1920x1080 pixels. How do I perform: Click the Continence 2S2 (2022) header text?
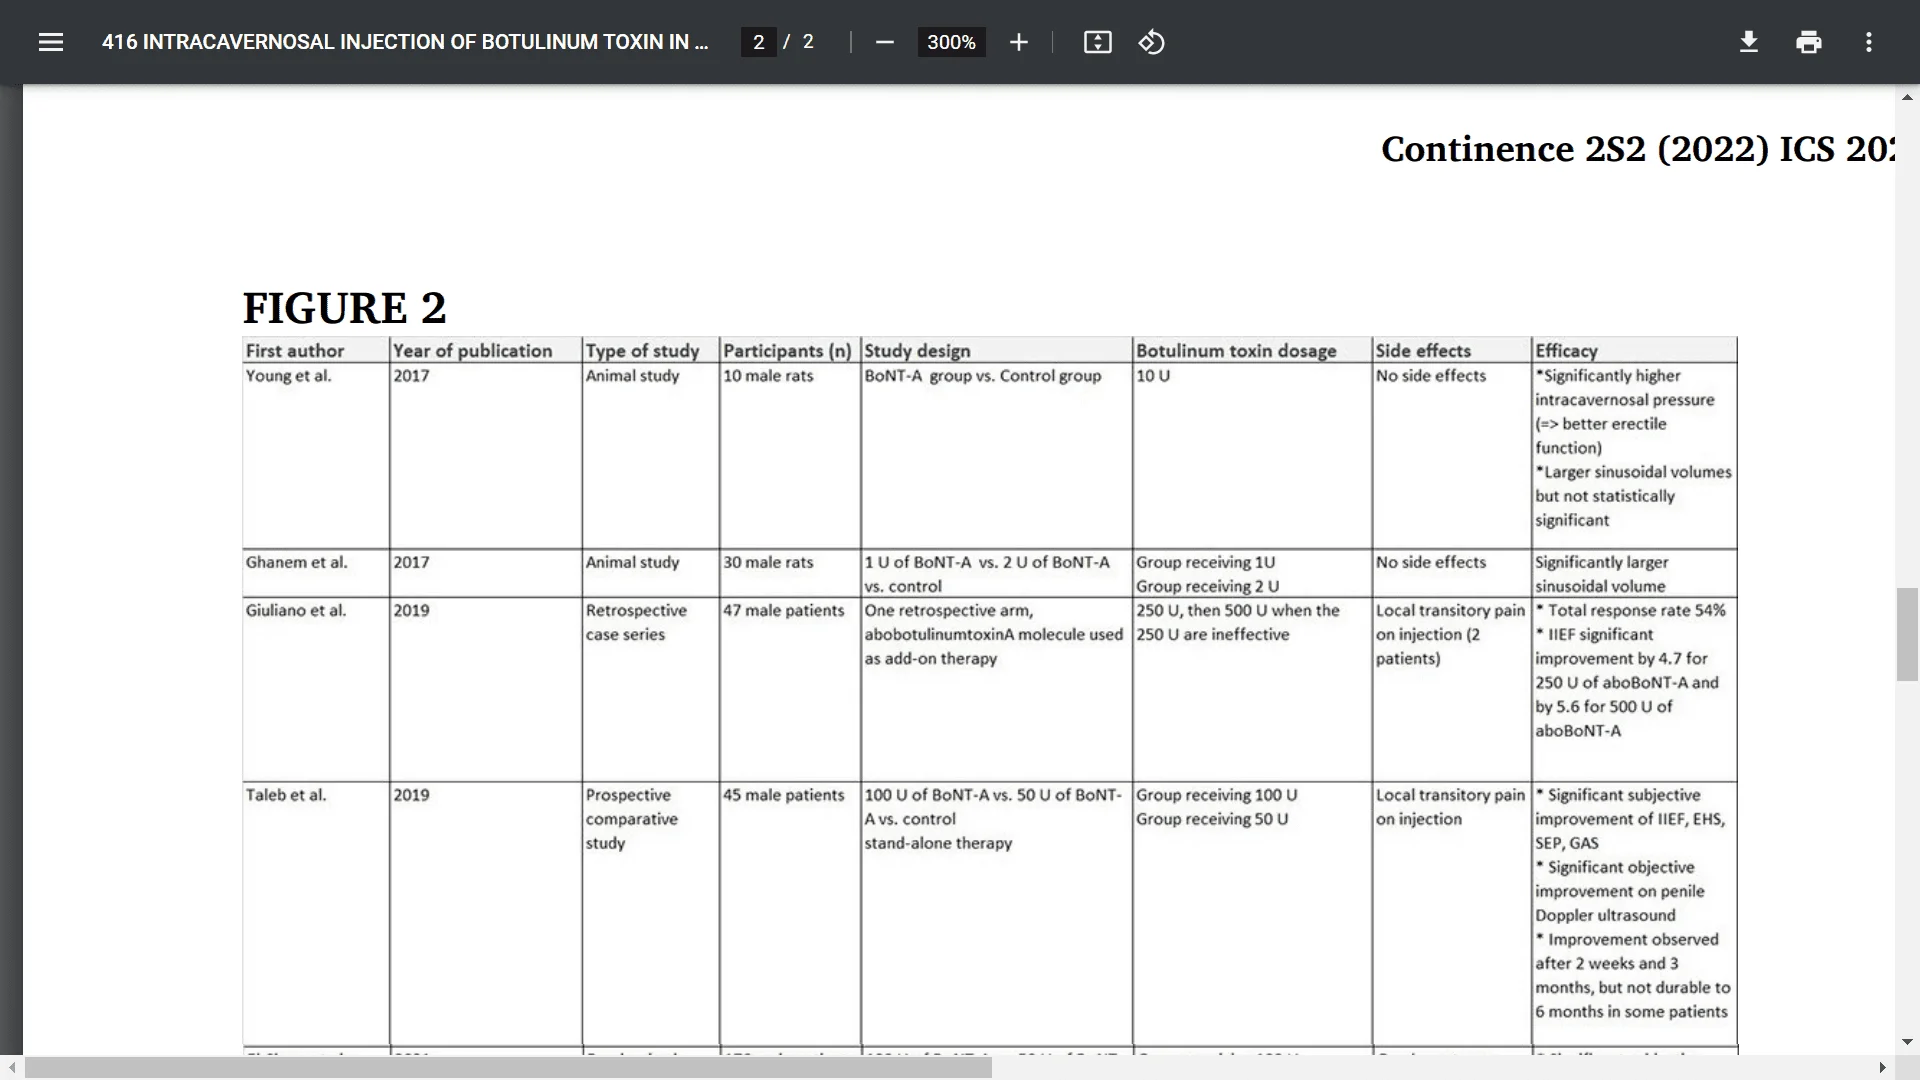[x=1637, y=149]
